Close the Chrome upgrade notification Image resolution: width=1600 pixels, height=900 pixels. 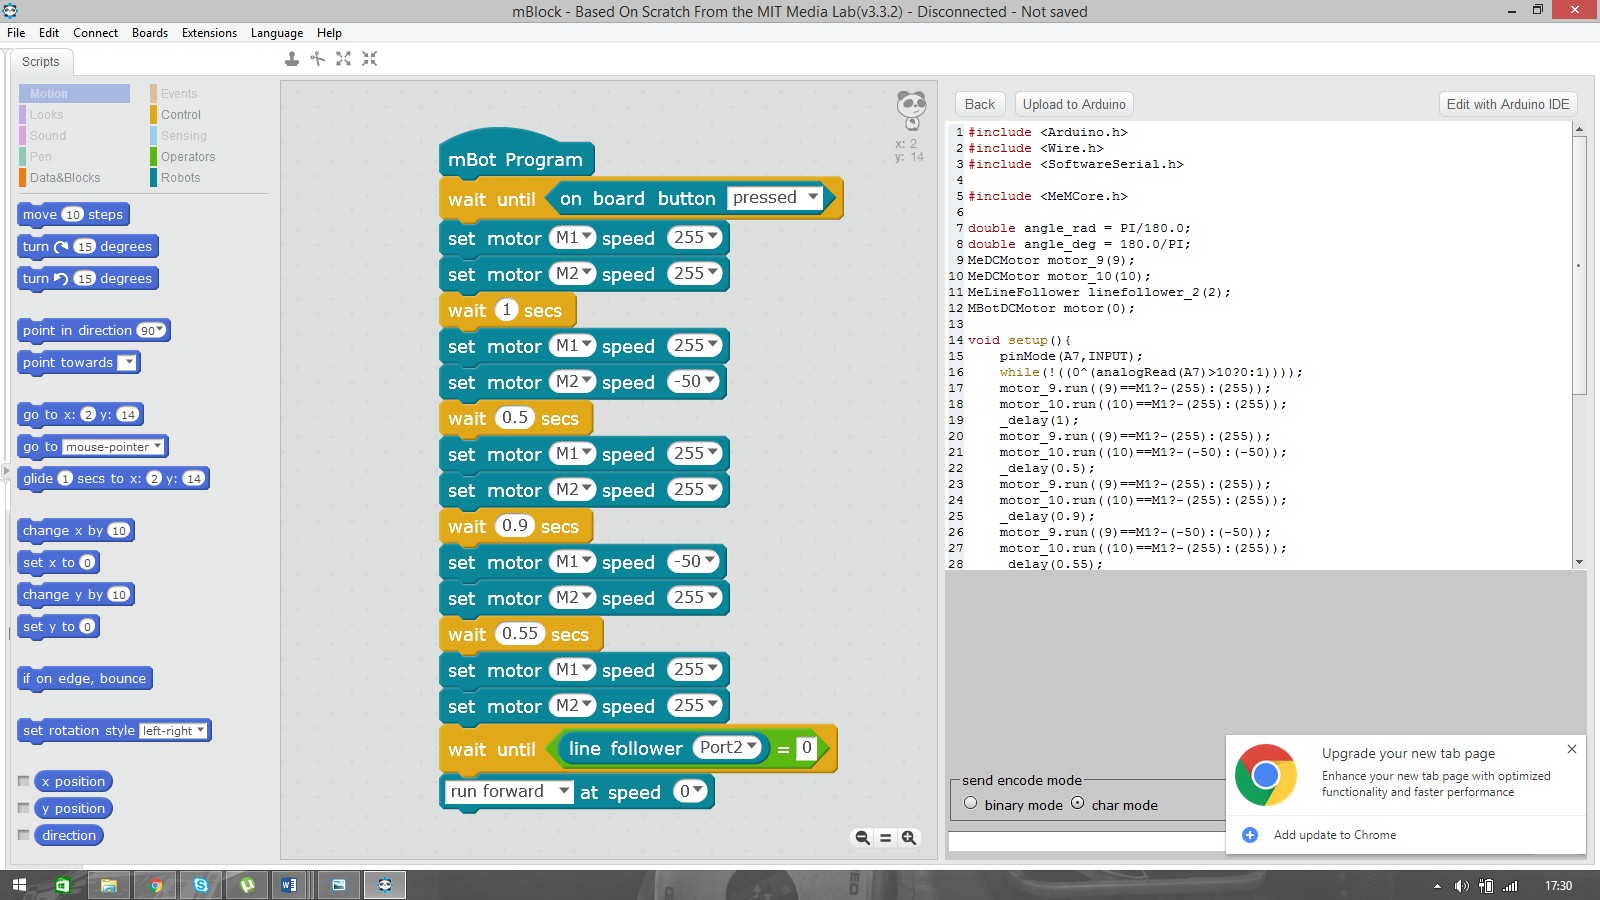point(1572,749)
